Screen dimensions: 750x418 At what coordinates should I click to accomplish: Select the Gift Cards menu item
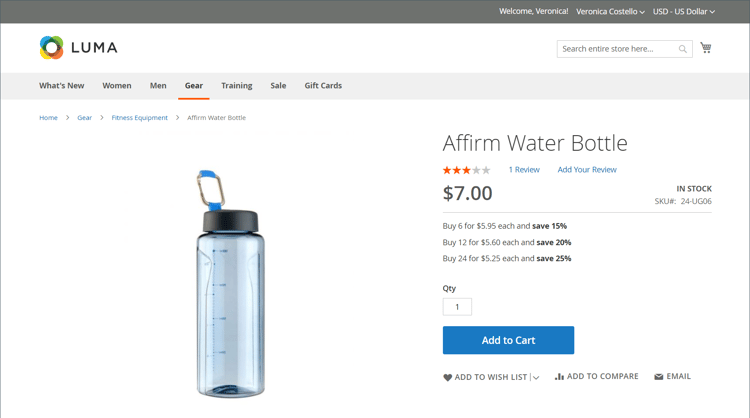click(323, 86)
